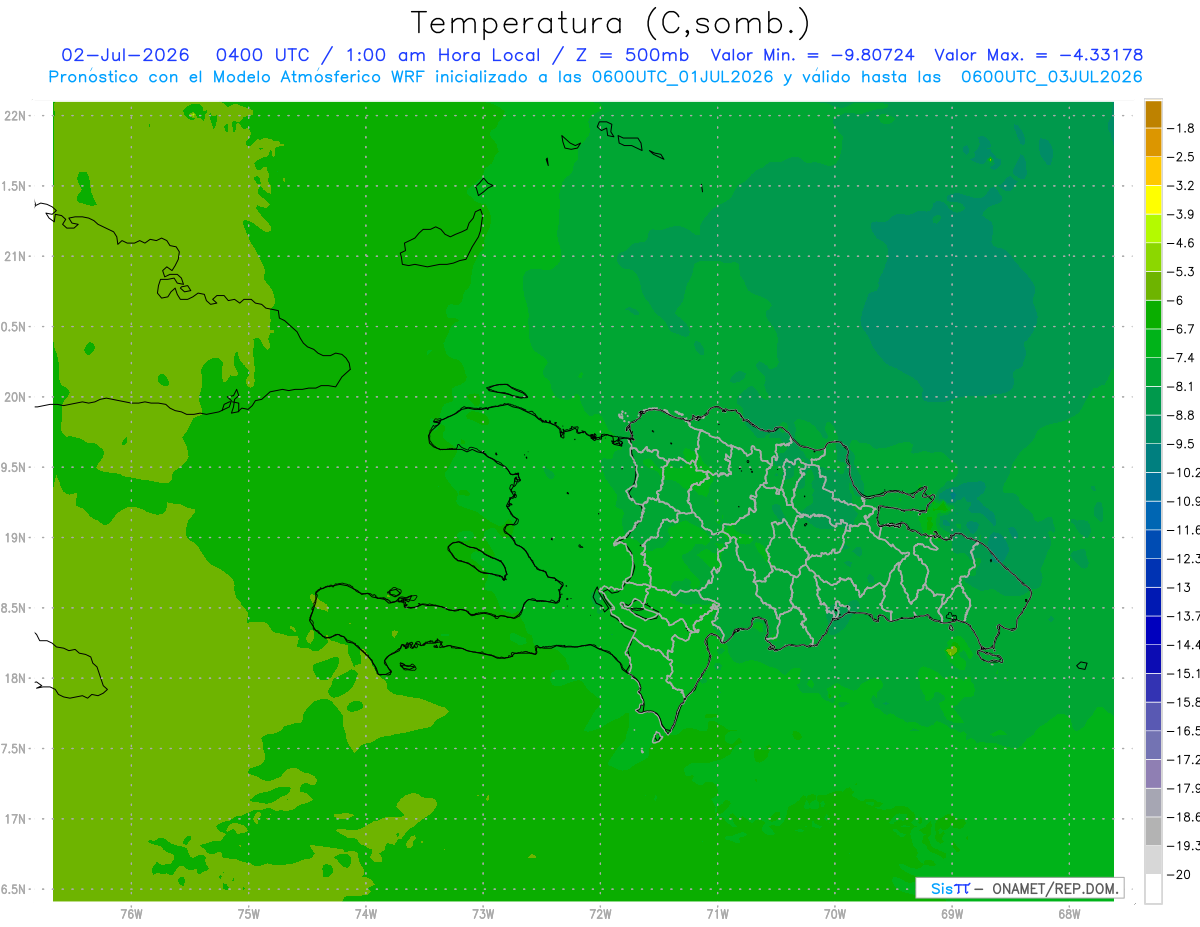
Task: Click the '-9.5' colorbar scale value
Action: click(x=1181, y=443)
